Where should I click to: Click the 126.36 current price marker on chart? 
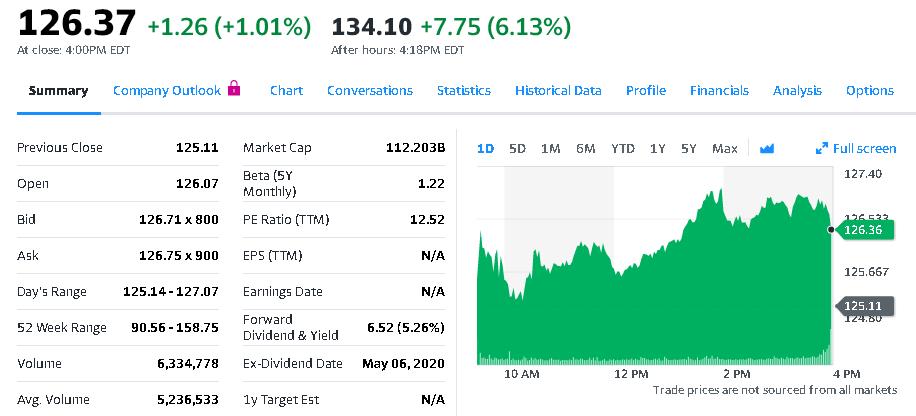[864, 230]
